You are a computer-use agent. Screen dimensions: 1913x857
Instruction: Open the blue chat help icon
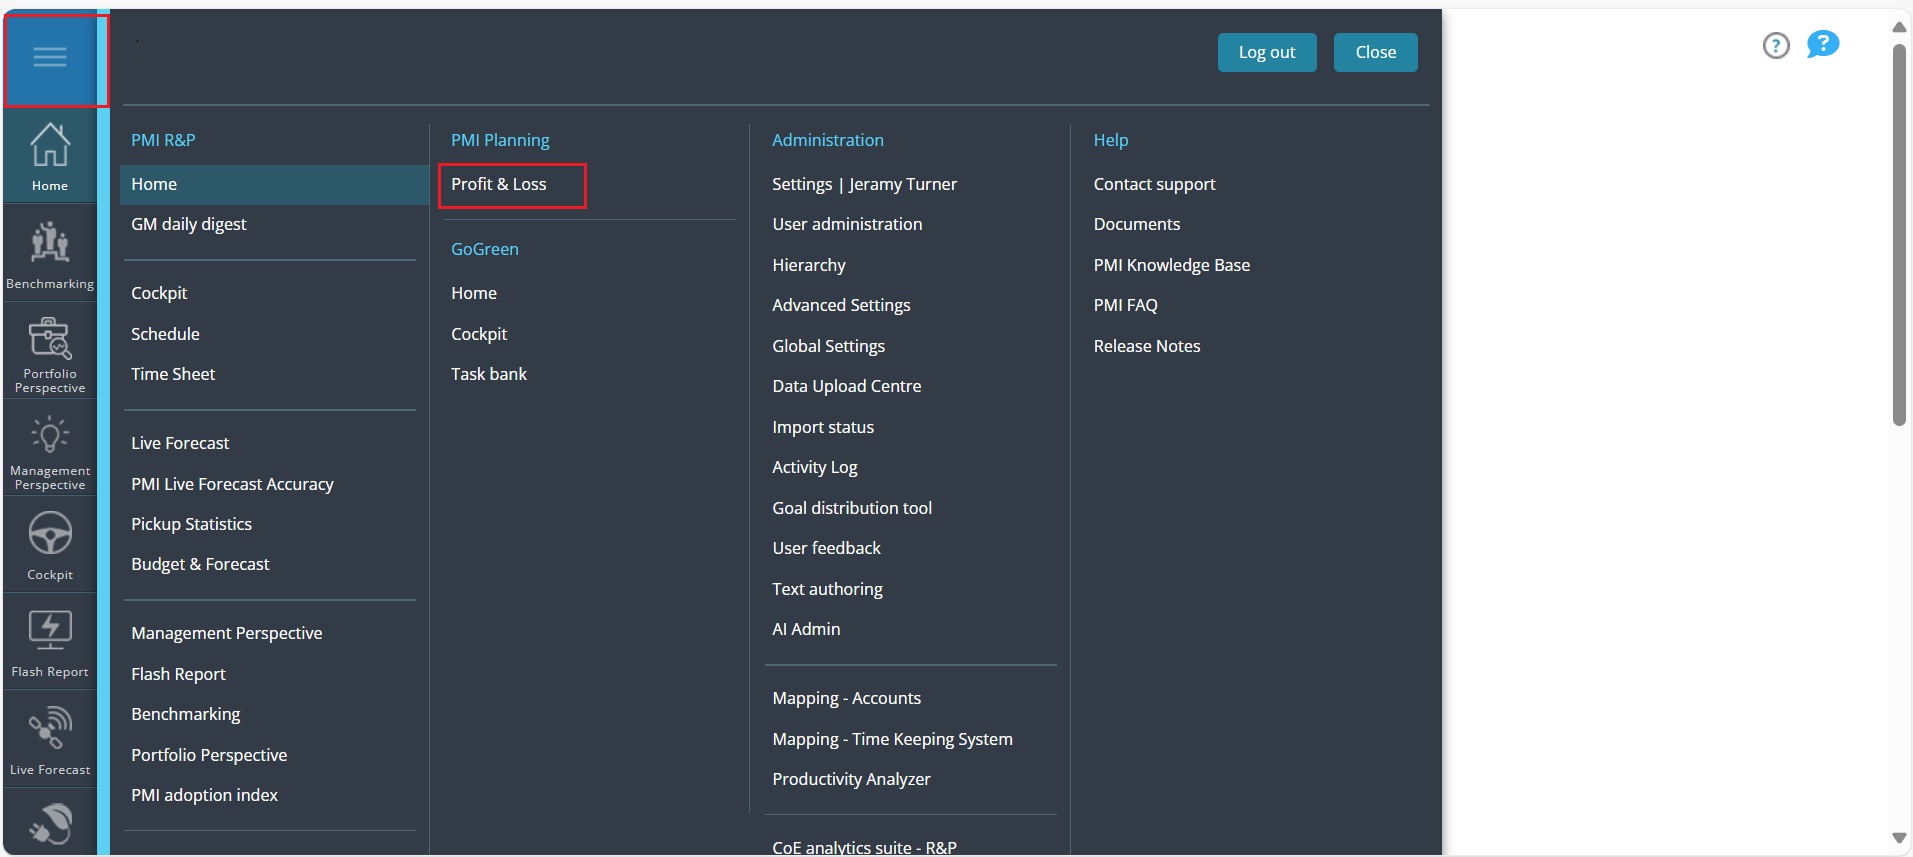tap(1823, 44)
